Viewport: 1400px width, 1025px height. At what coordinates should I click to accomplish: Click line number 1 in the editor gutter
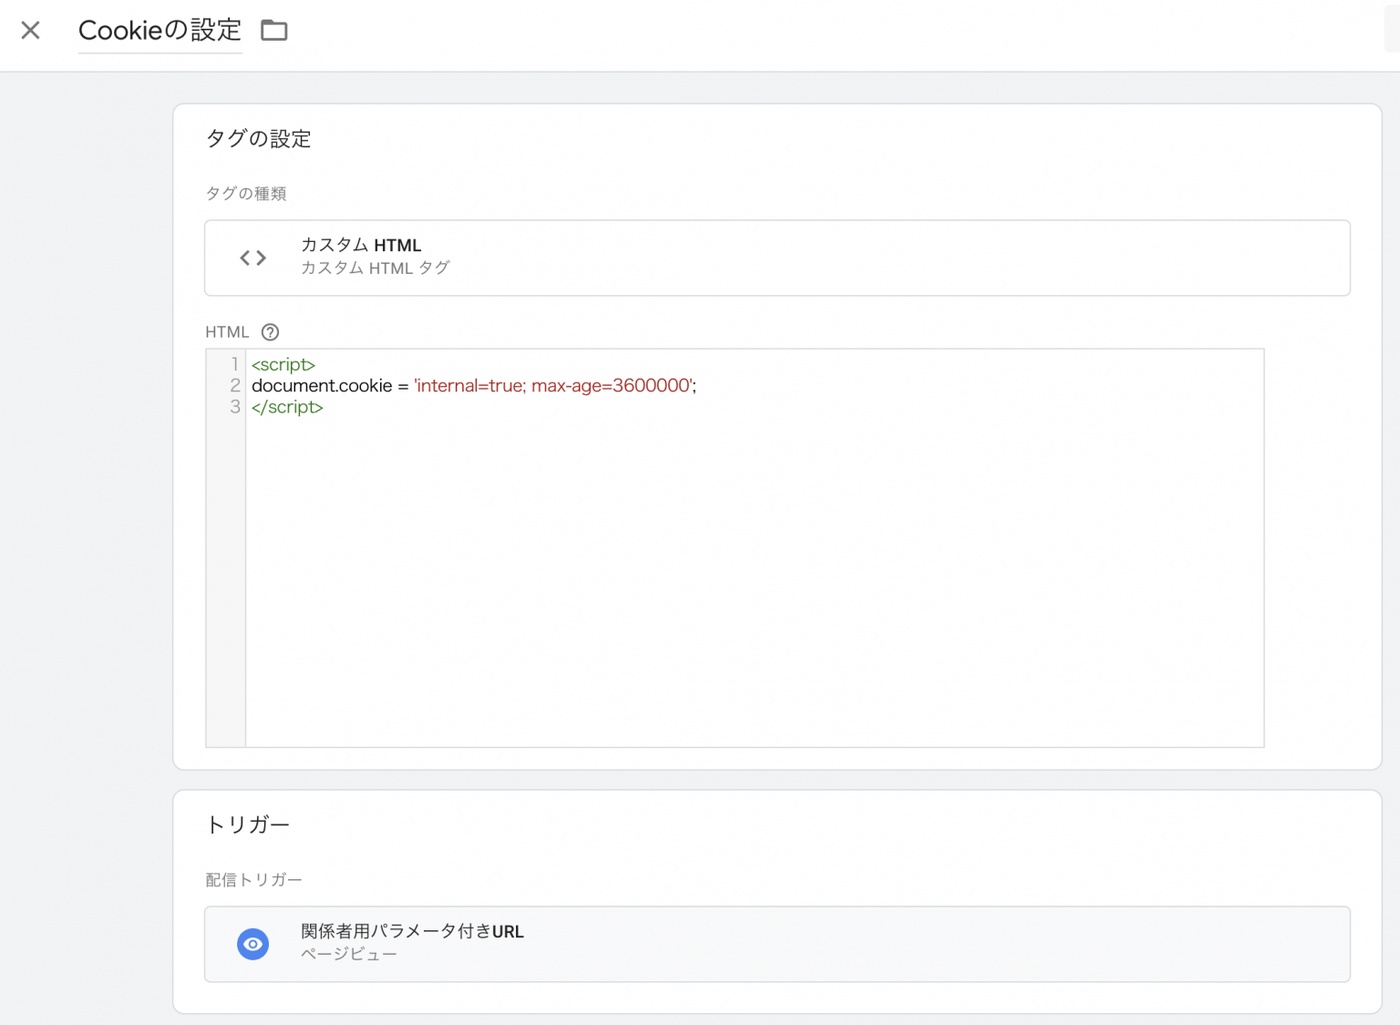pos(235,364)
